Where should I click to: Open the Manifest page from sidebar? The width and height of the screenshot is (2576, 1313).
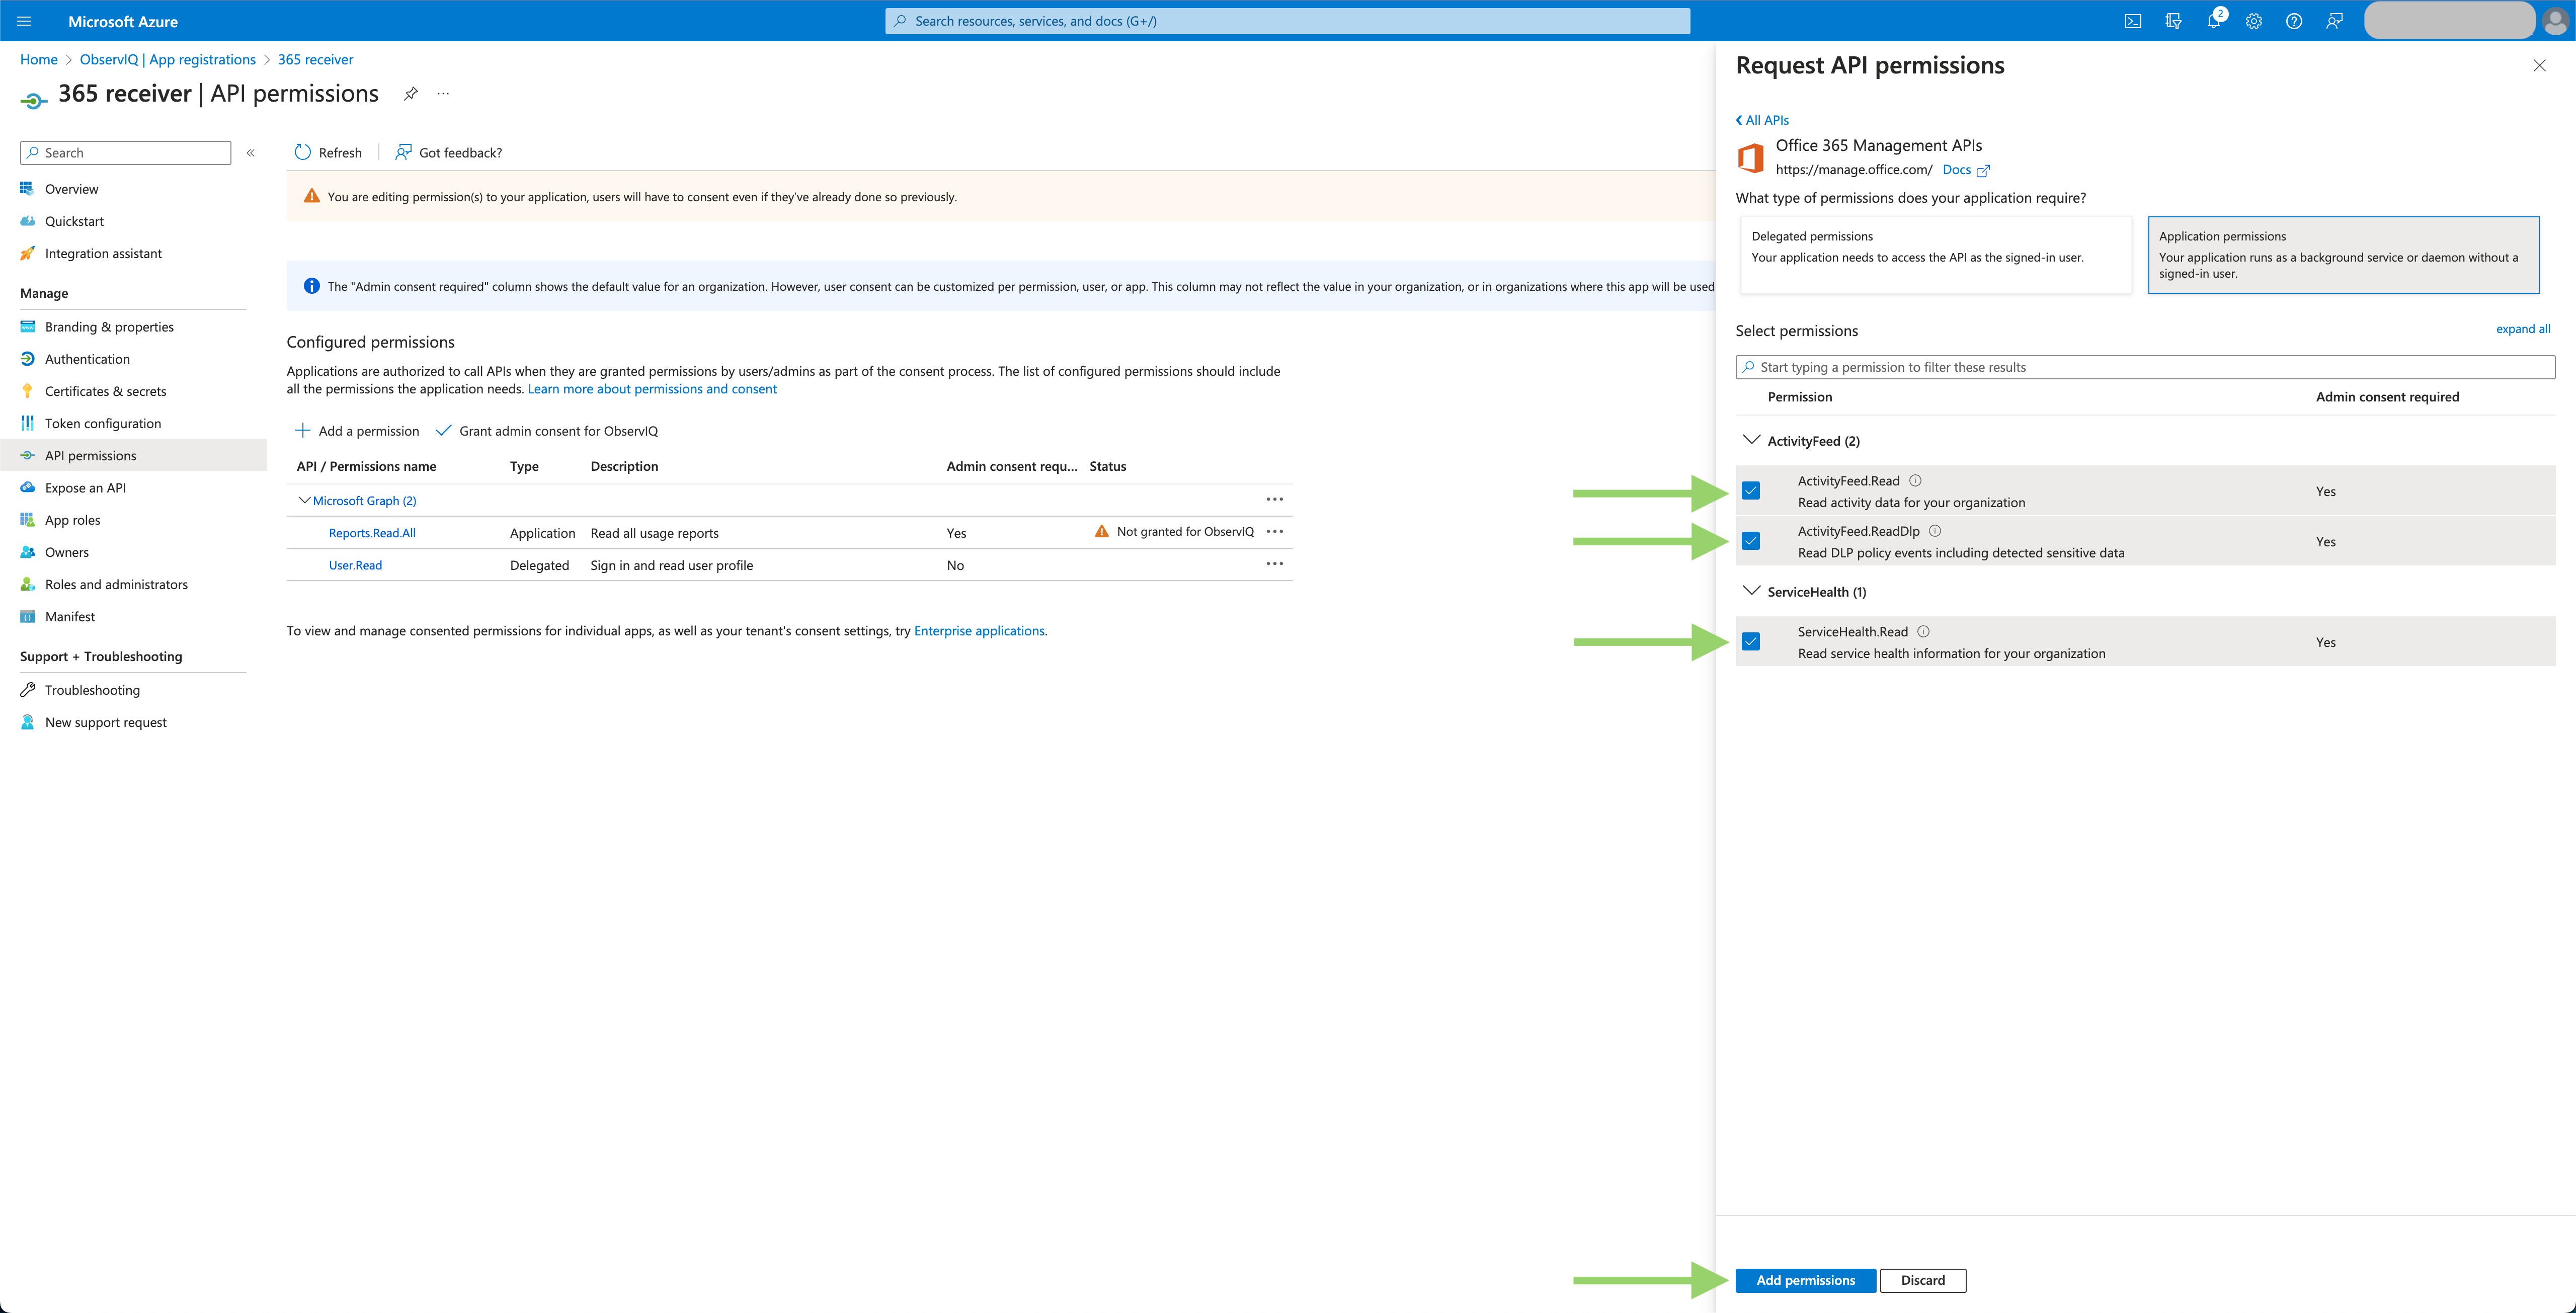pos(69,616)
